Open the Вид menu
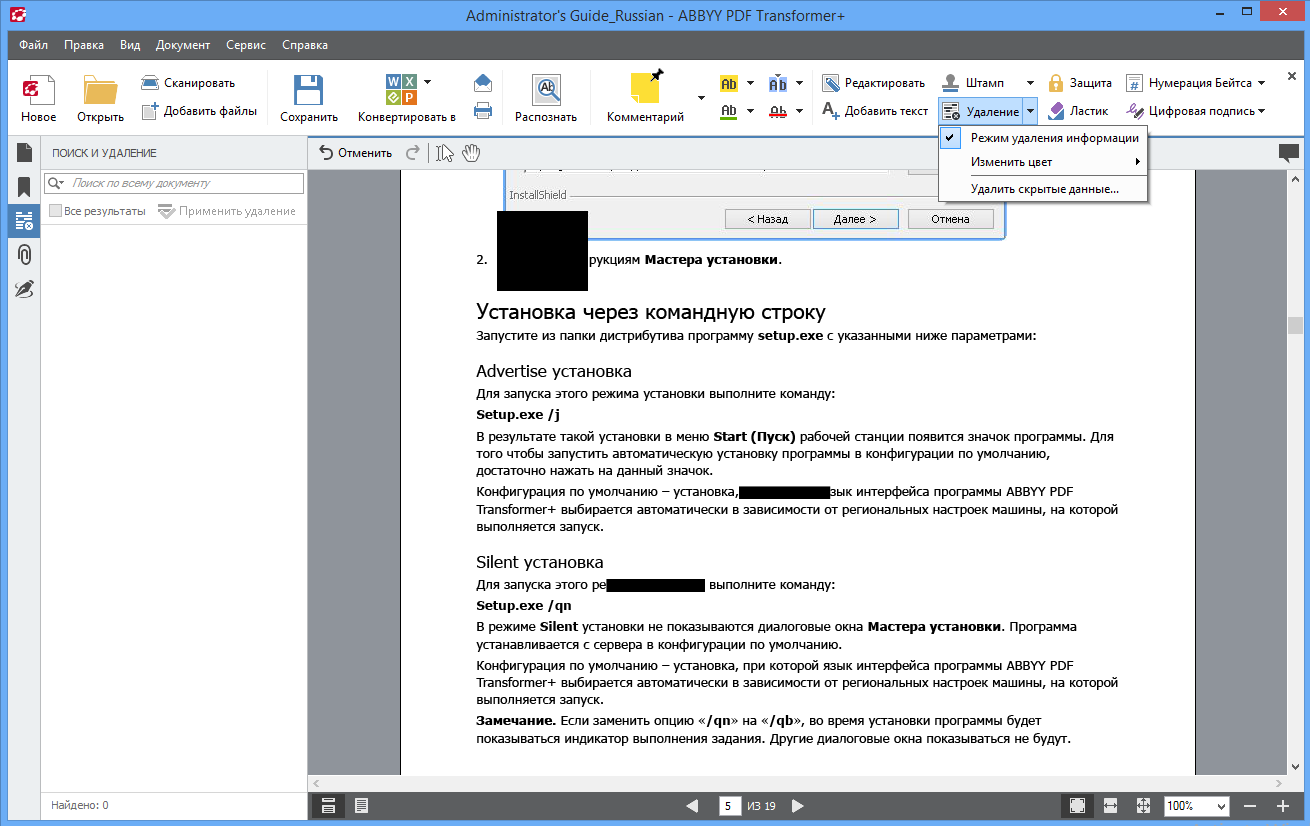 130,45
